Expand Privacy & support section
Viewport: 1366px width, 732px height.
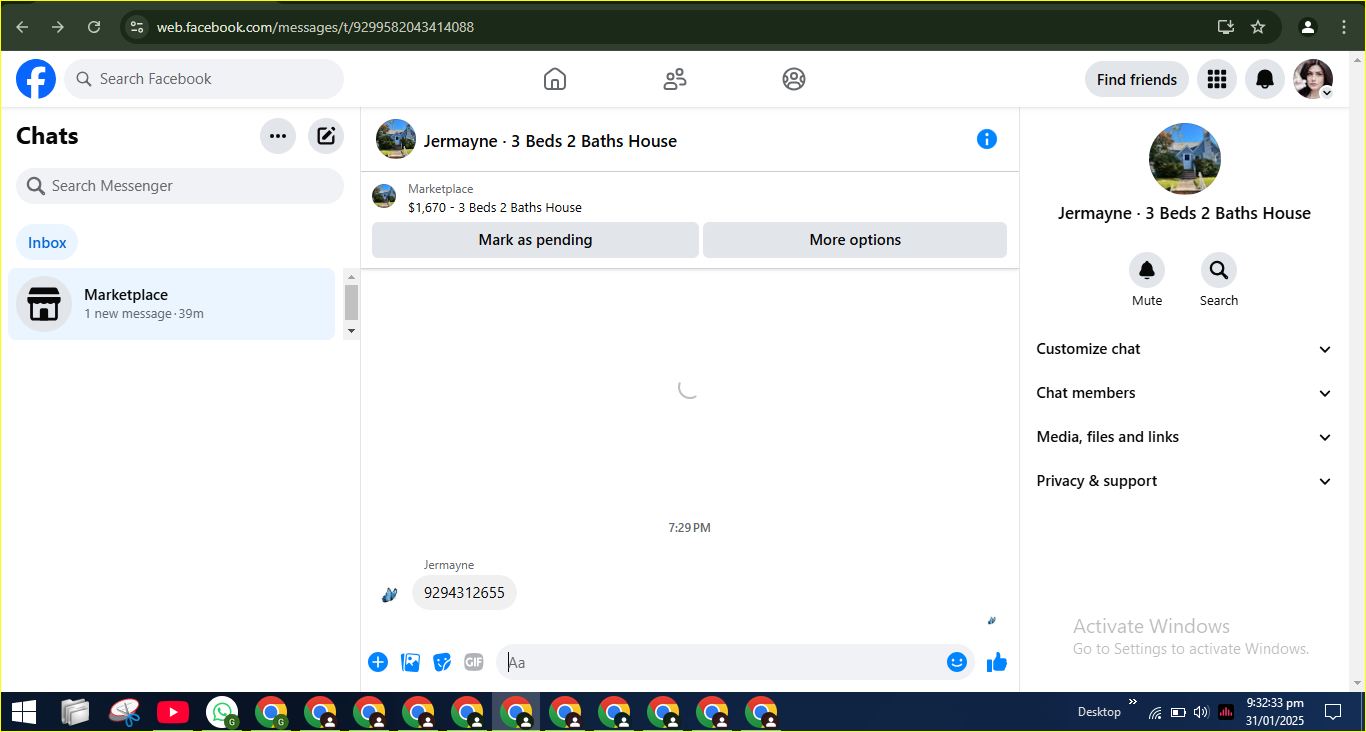[1184, 481]
